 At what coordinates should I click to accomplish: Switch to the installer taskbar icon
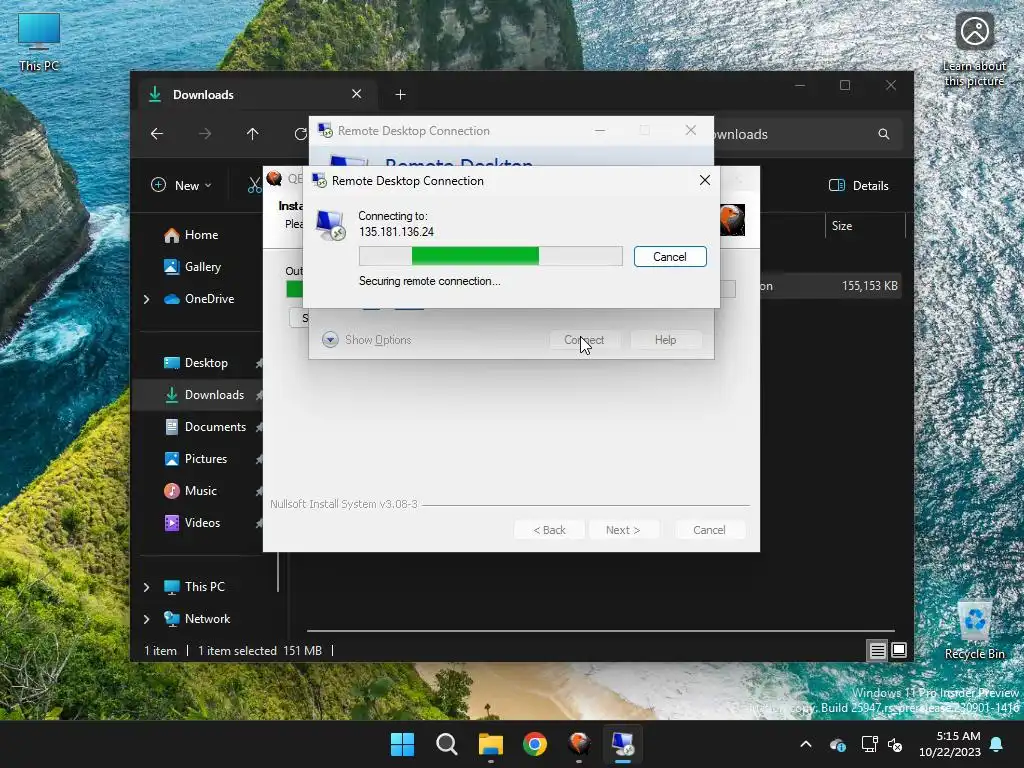(x=579, y=744)
